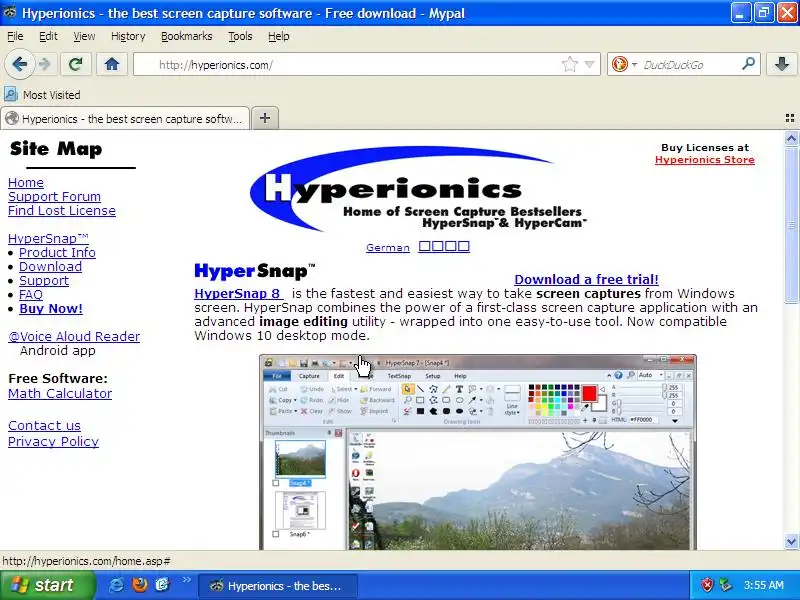
Task: Switch to the German language link
Action: tap(388, 247)
